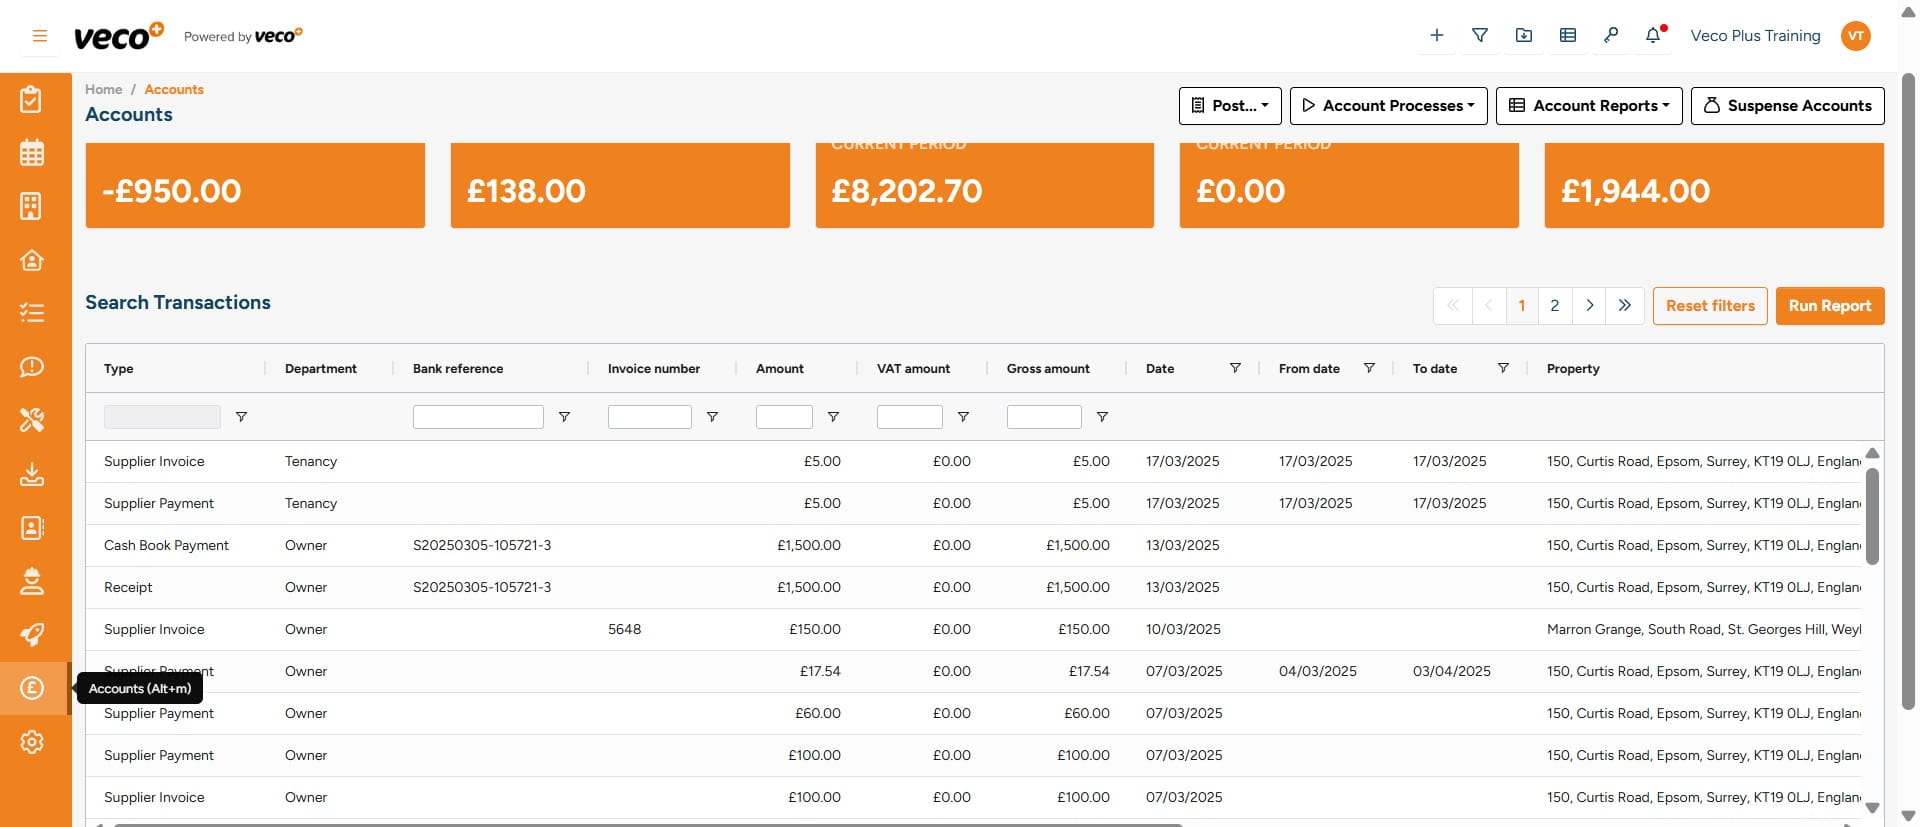Image resolution: width=1920 pixels, height=827 pixels.
Task: Click the plus add icon in header
Action: pyautogui.click(x=1436, y=36)
